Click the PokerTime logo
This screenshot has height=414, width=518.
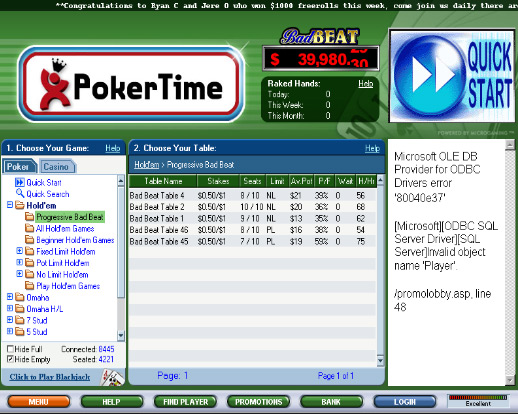click(x=132, y=84)
